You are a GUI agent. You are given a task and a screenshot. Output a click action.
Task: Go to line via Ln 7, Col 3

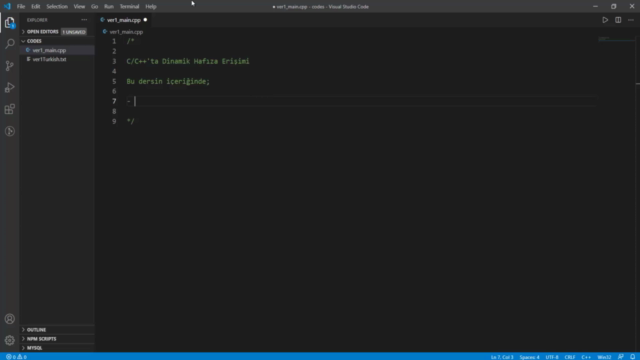tap(502, 357)
